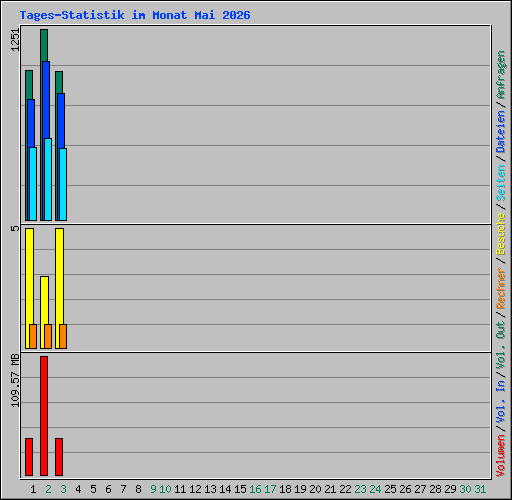Click the Anfragen legend label
512x500 pixels.
[x=500, y=74]
